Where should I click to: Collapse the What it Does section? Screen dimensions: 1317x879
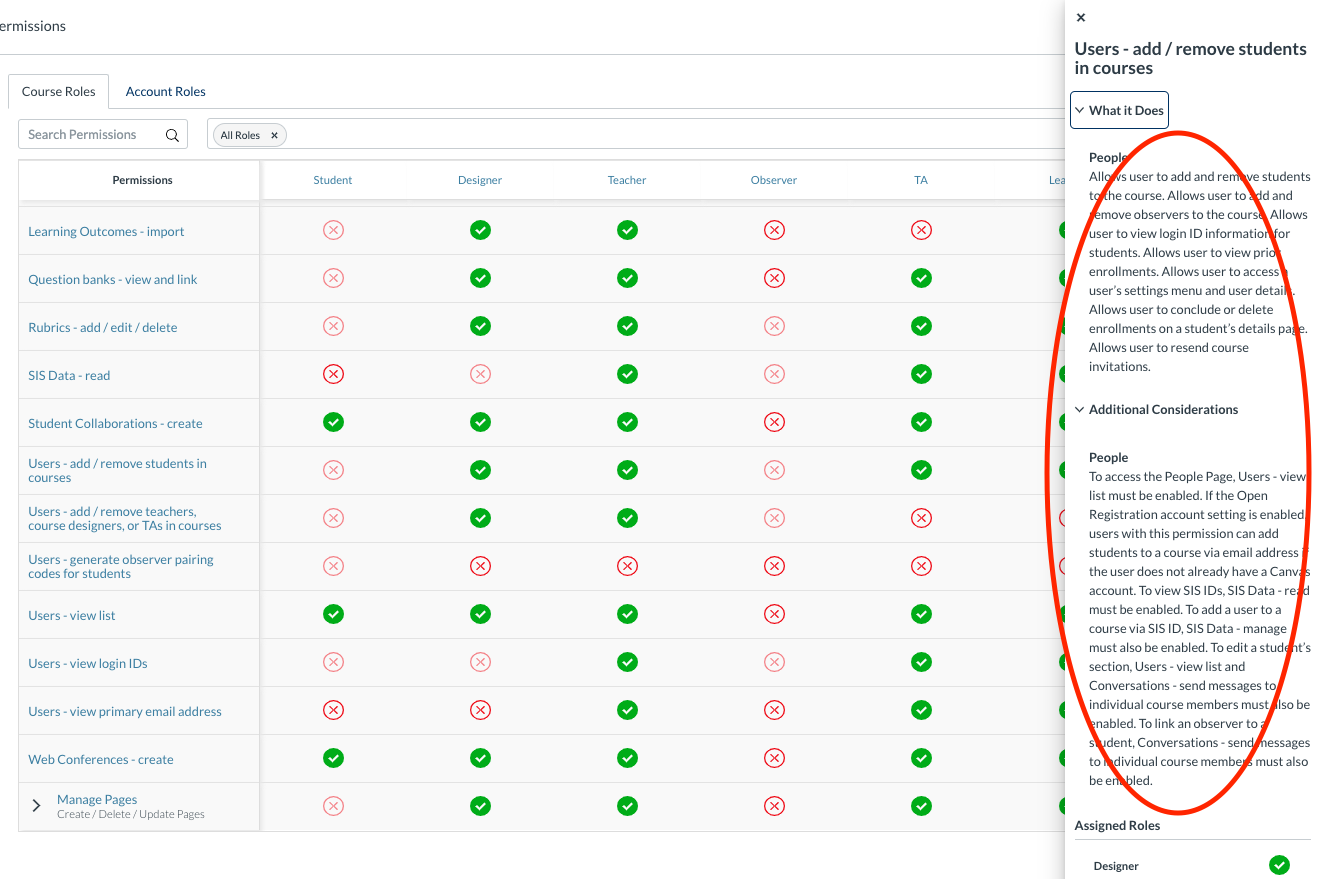1118,110
